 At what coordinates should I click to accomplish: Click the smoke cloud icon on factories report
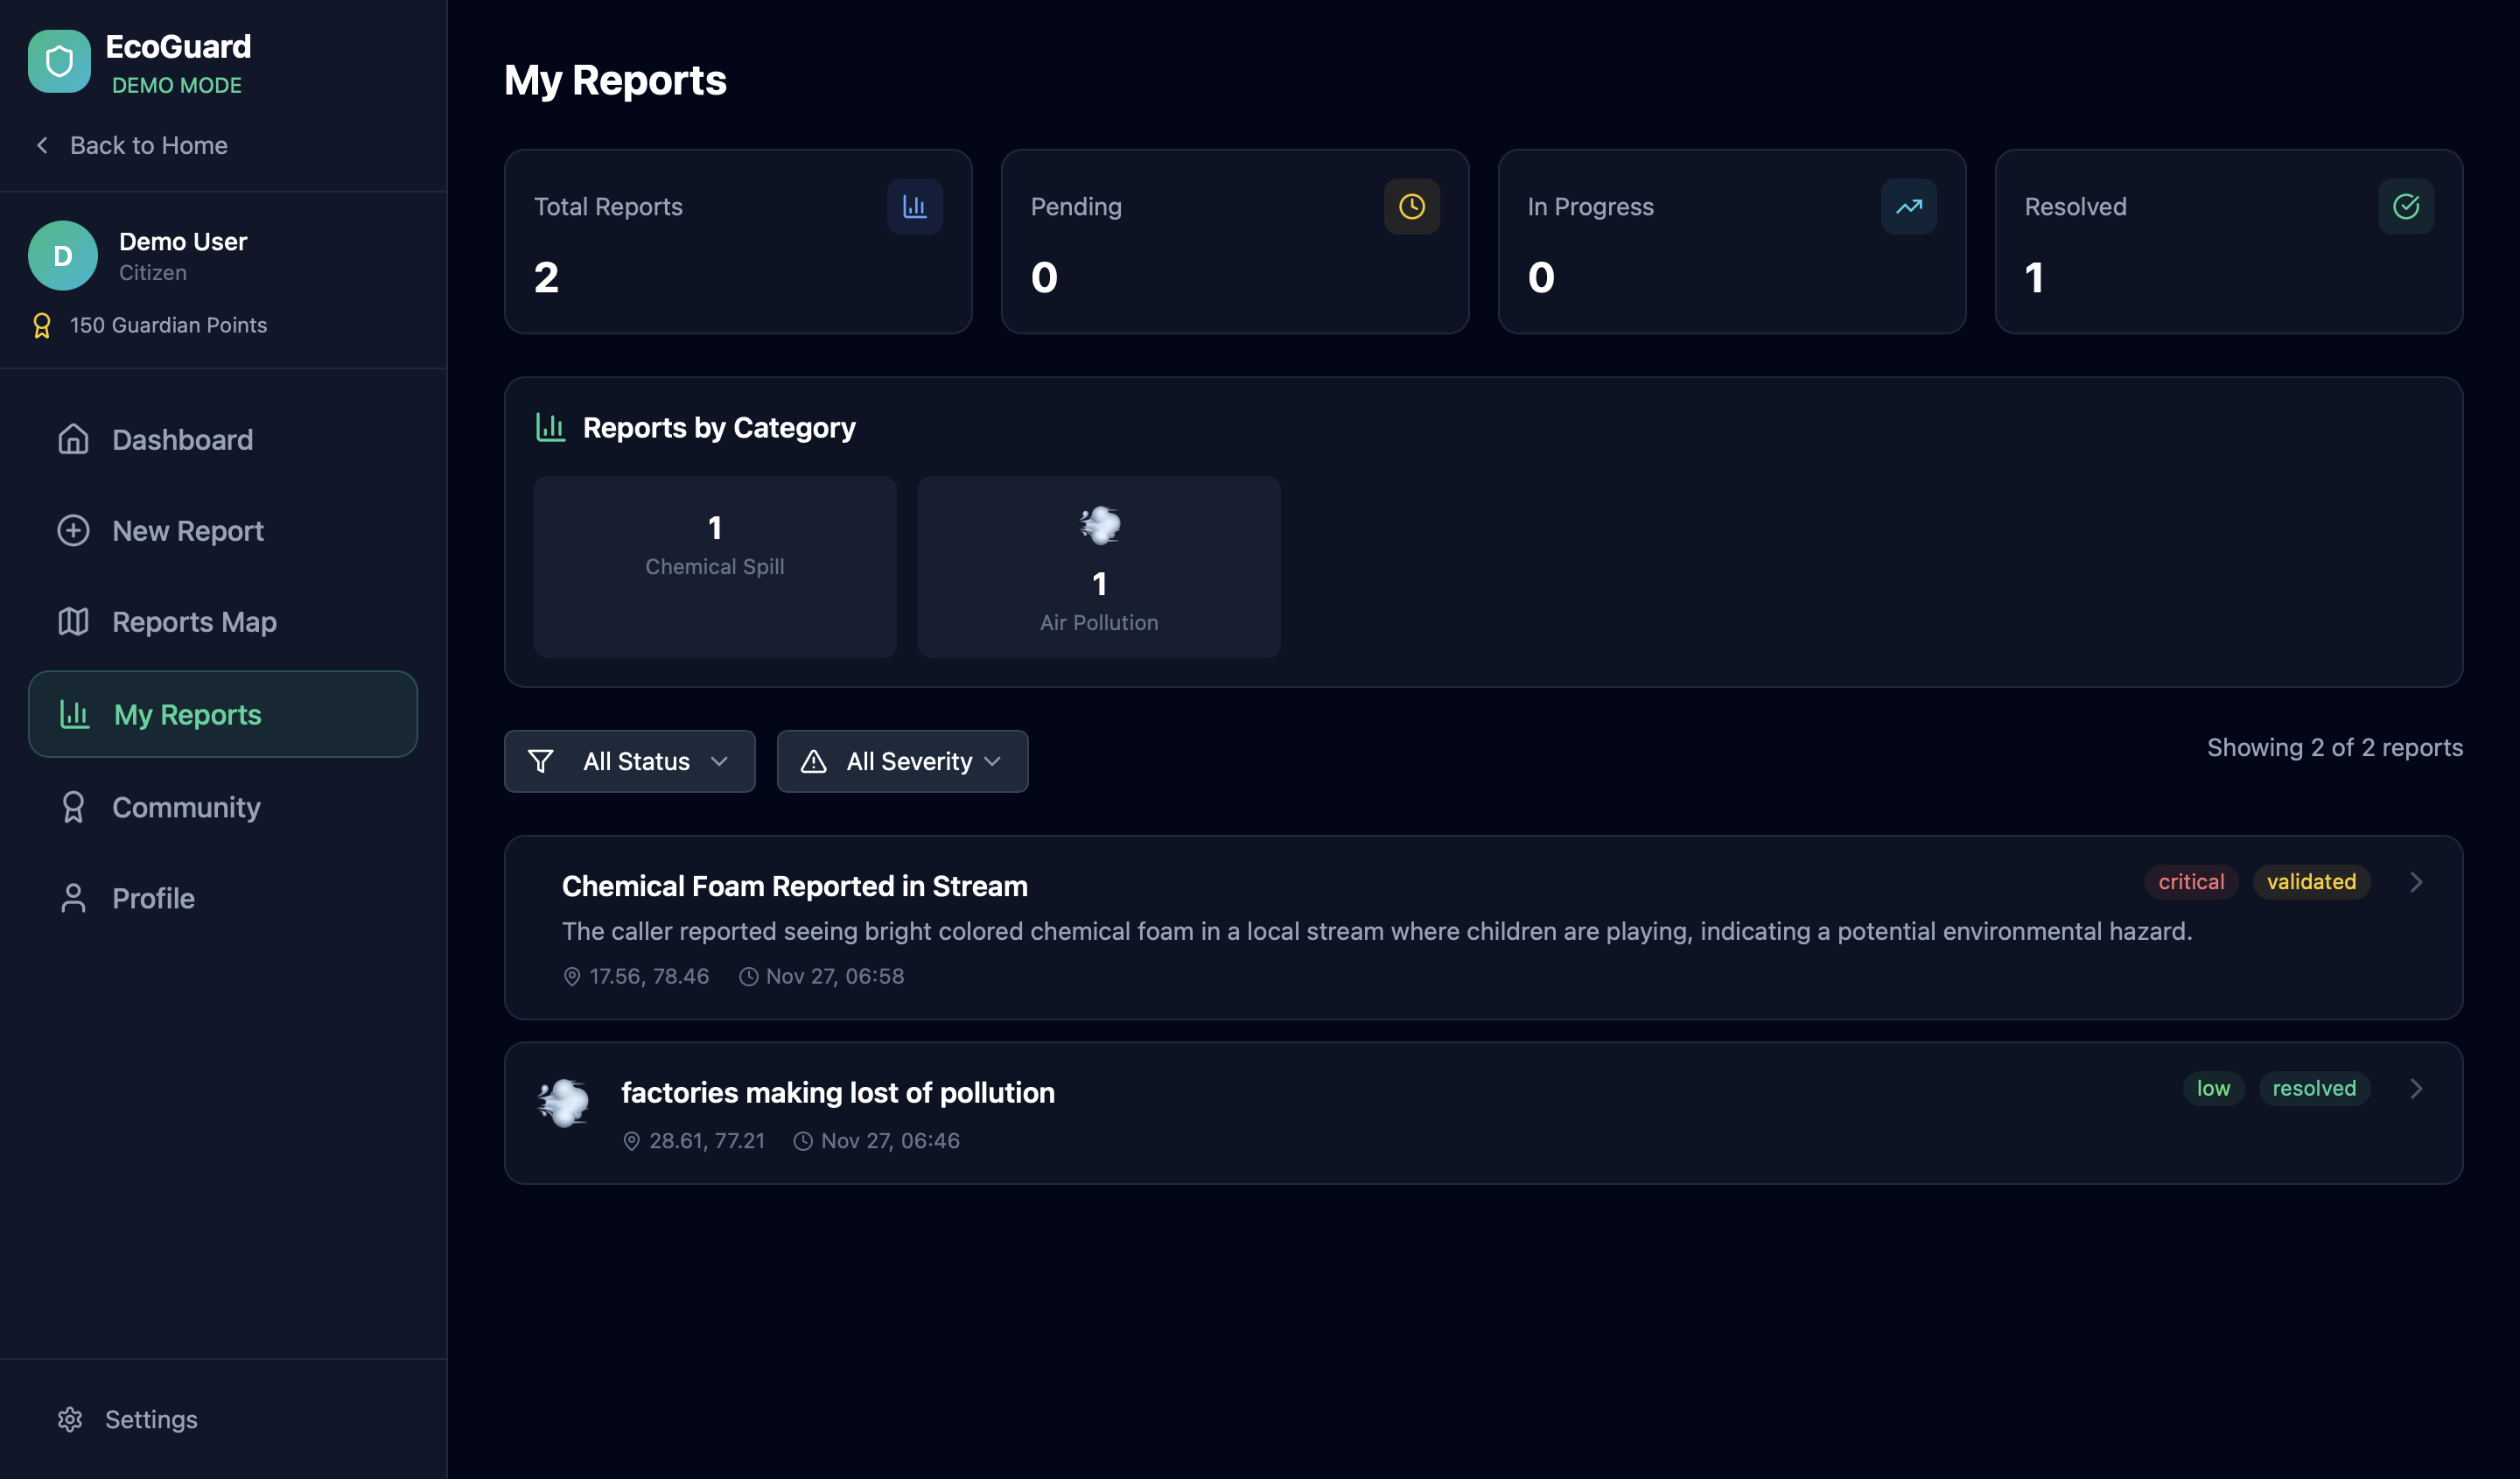pos(564,1103)
